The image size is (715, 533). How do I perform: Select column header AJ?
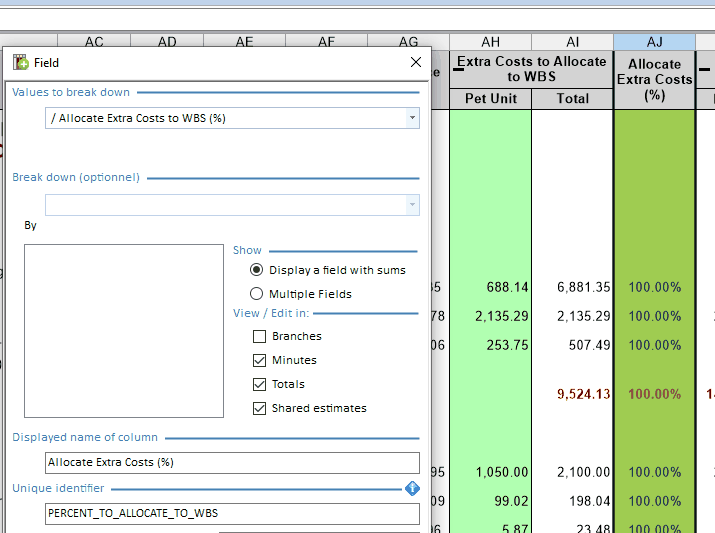point(654,41)
